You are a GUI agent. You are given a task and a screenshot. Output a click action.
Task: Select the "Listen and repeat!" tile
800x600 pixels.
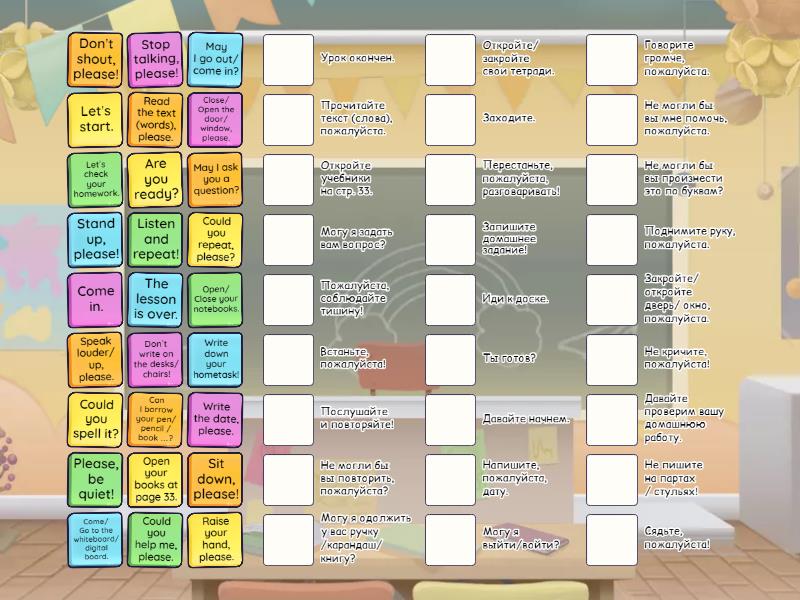(156, 239)
